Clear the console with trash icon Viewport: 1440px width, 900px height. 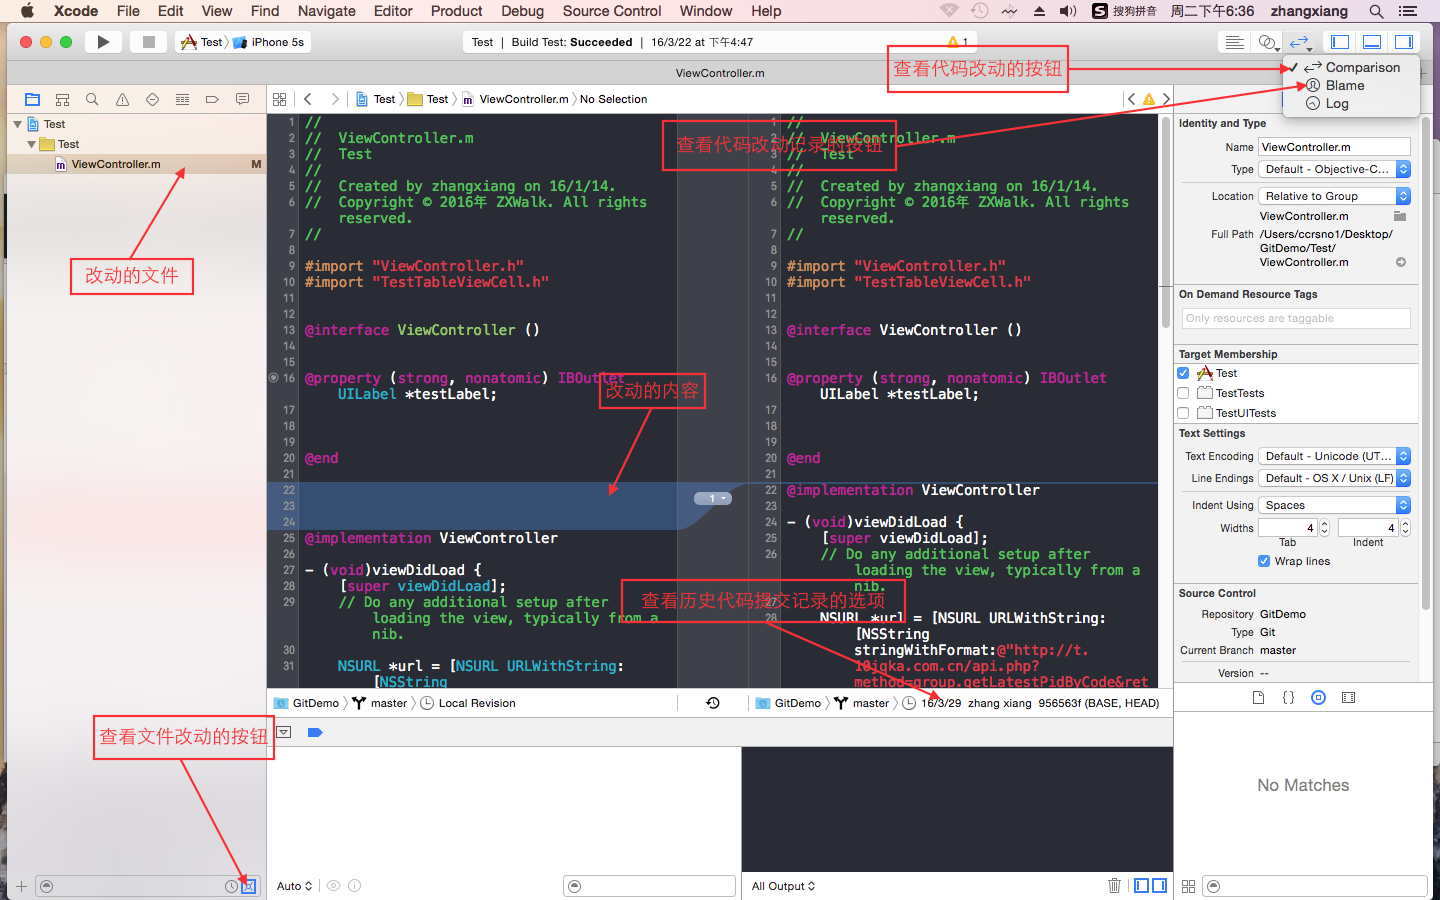[x=1114, y=886]
